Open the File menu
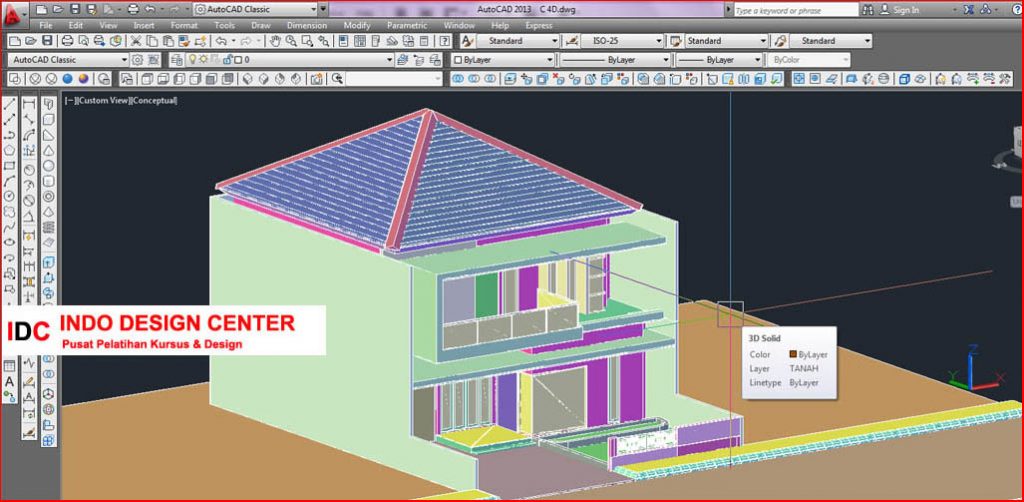Viewport: 1024px width, 502px height. pos(46,25)
